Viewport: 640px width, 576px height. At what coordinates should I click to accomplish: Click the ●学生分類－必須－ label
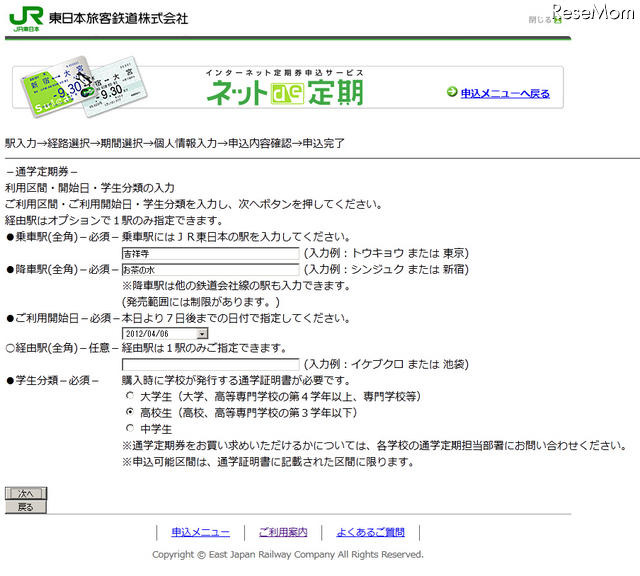(x=53, y=380)
